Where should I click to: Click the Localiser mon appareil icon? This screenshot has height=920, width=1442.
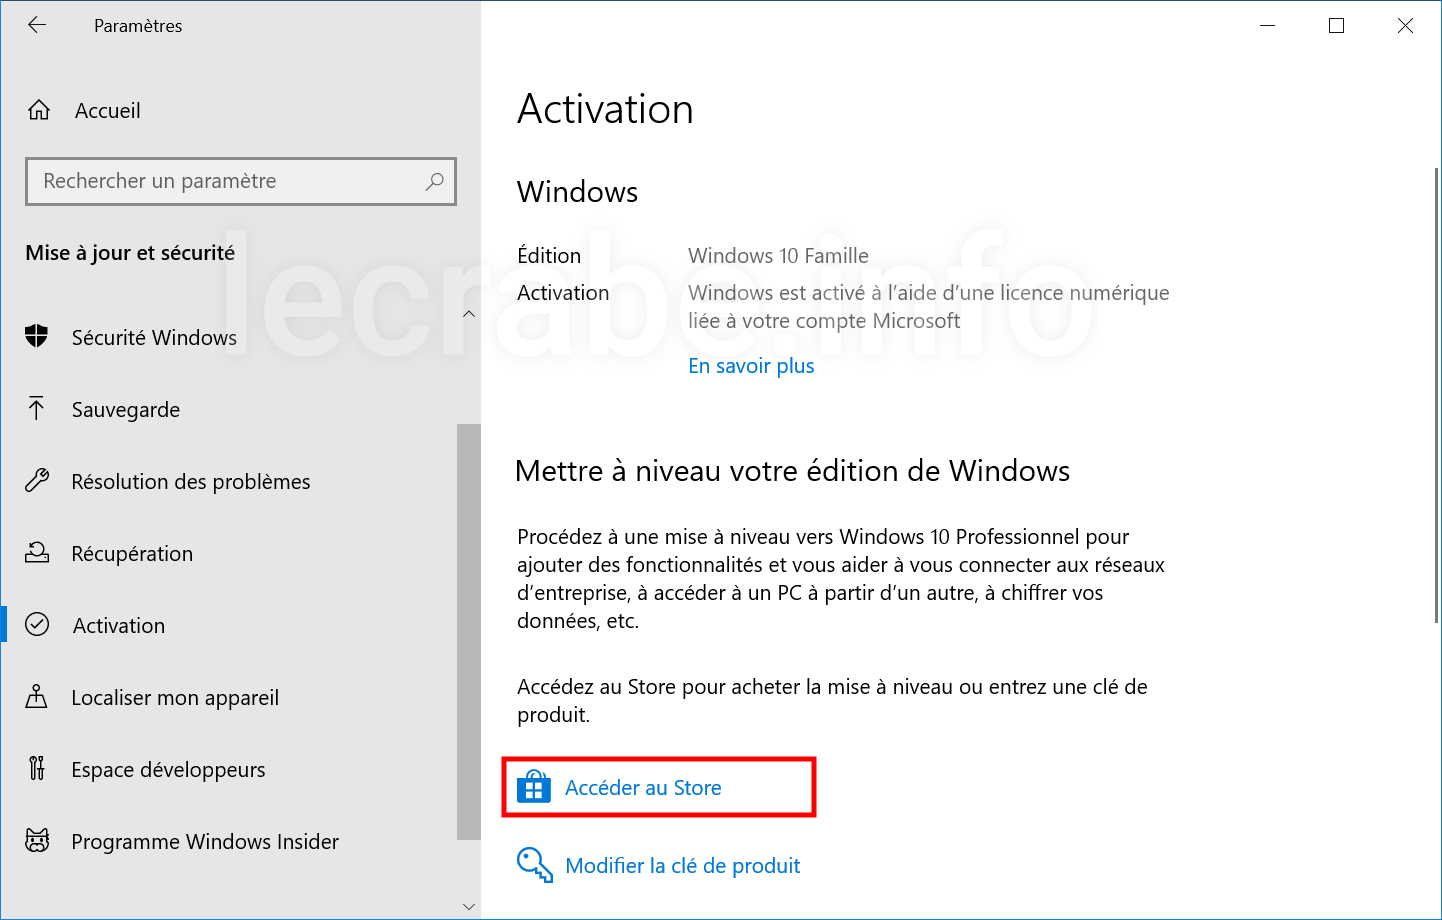(x=37, y=696)
